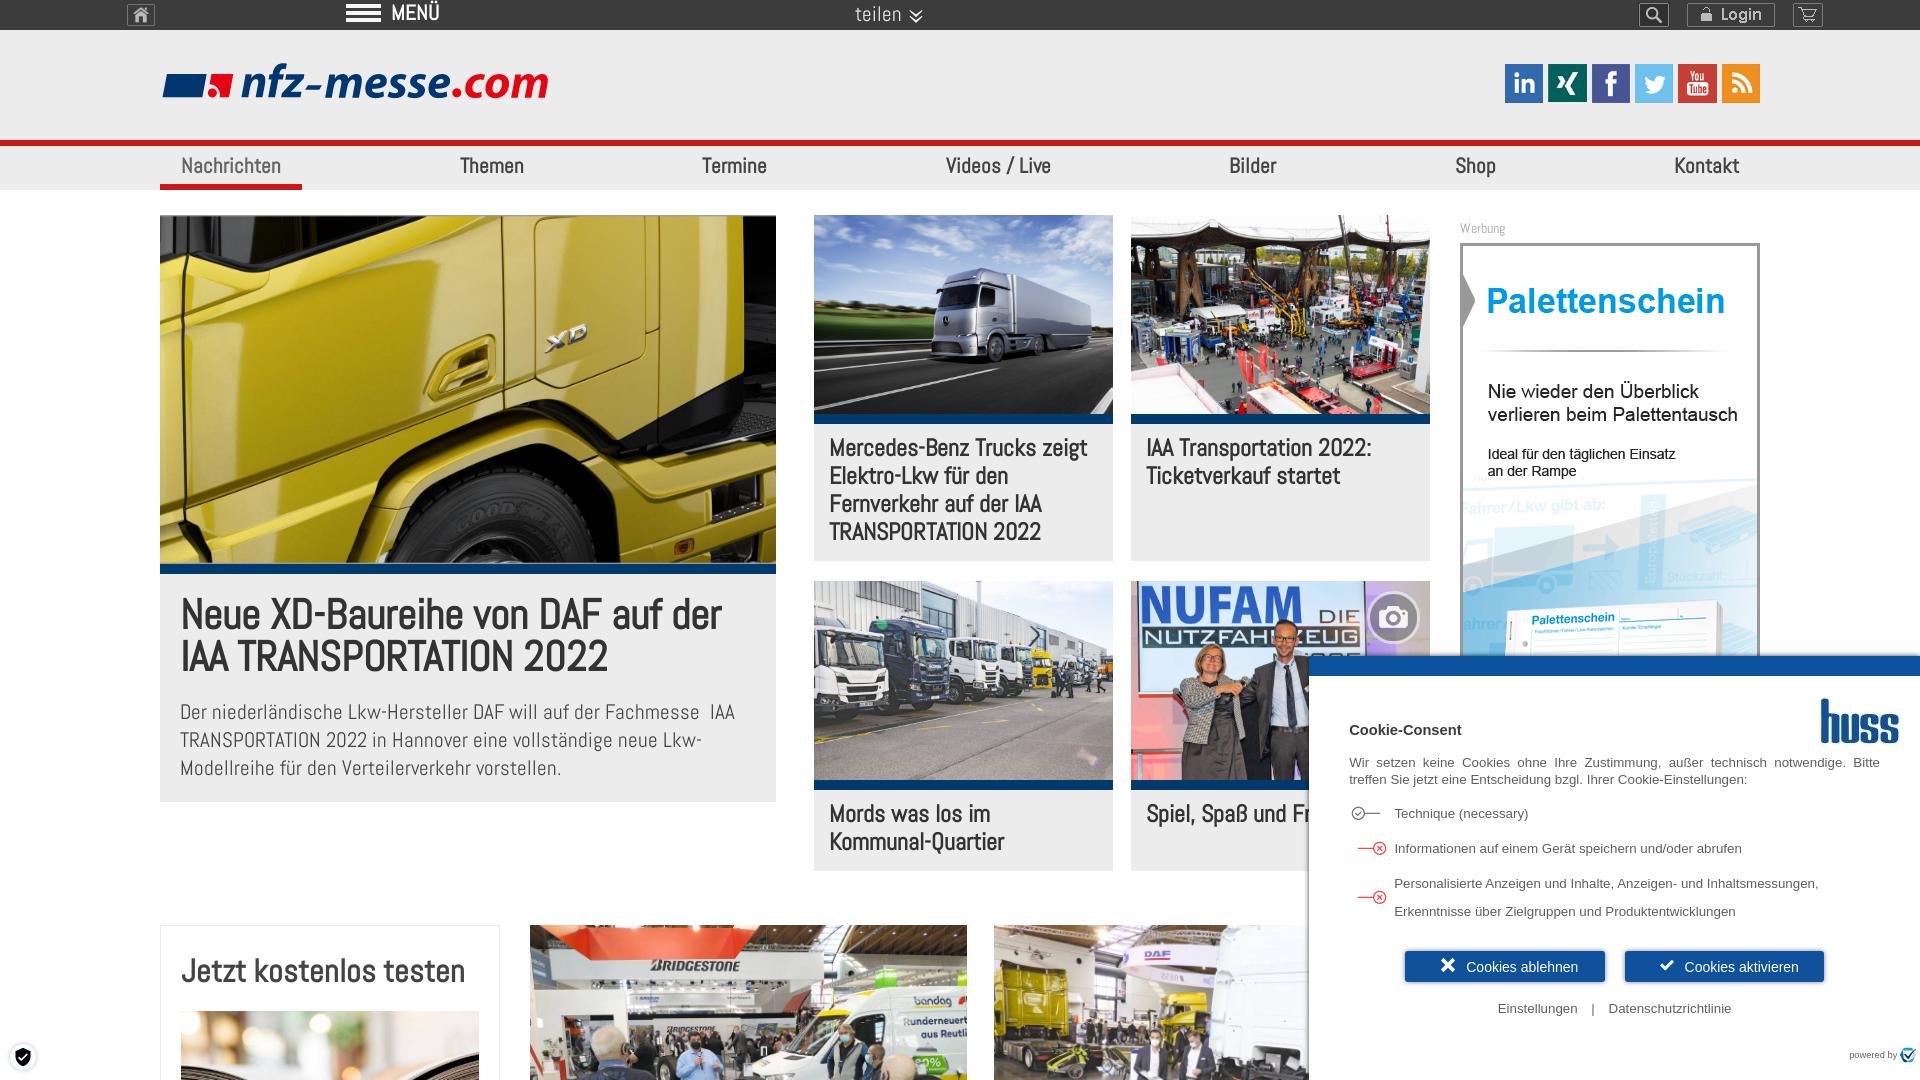1920x1080 pixels.
Task: Open the hamburger MENÜ
Action: click(393, 13)
